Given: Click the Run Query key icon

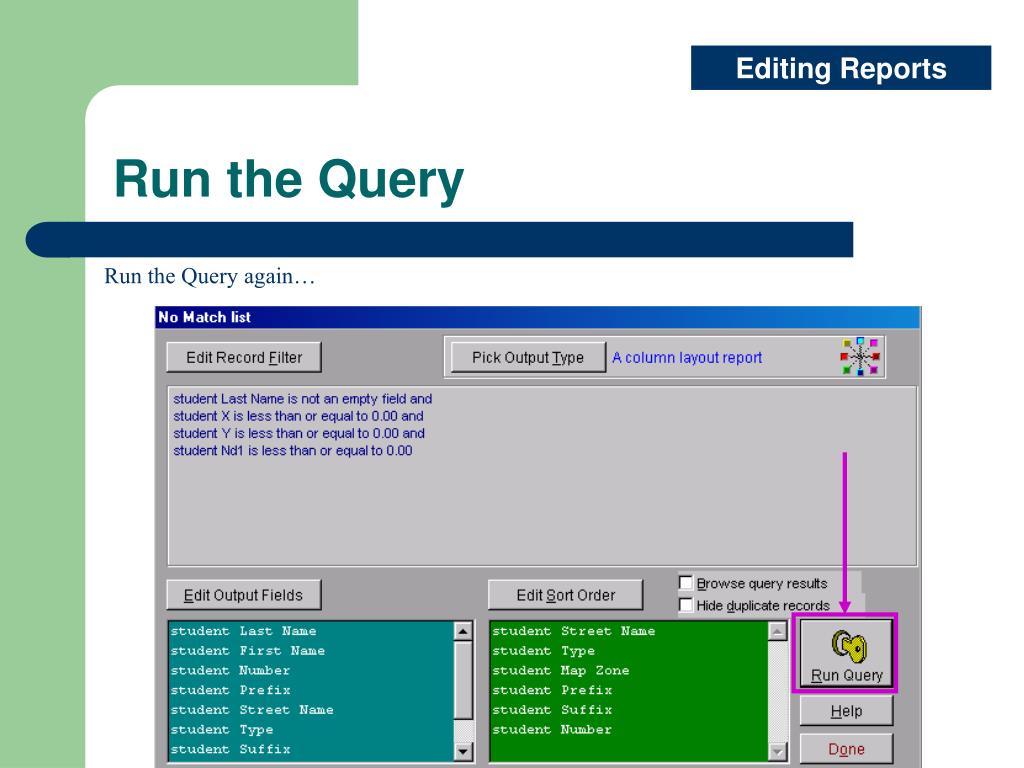Looking at the screenshot, I should coord(848,645).
